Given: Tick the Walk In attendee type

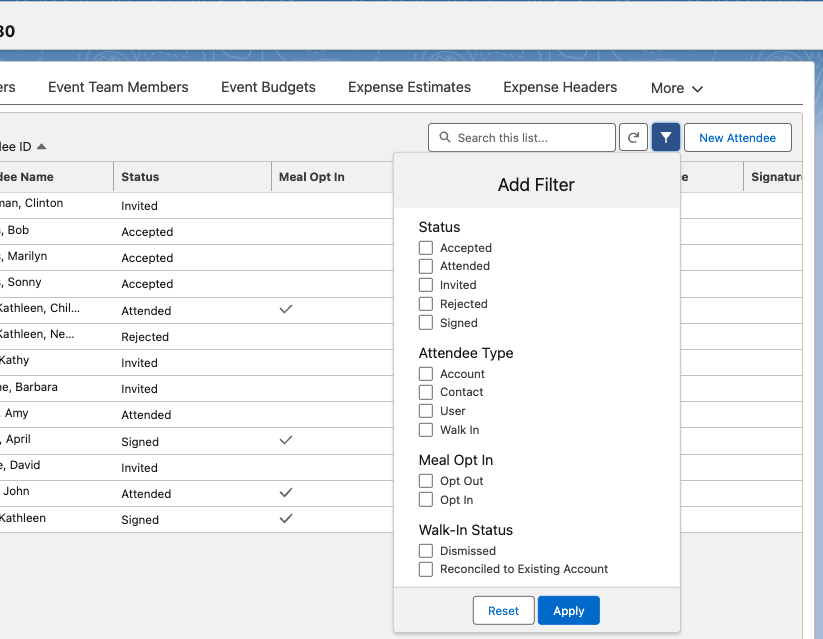Looking at the screenshot, I should pos(426,430).
